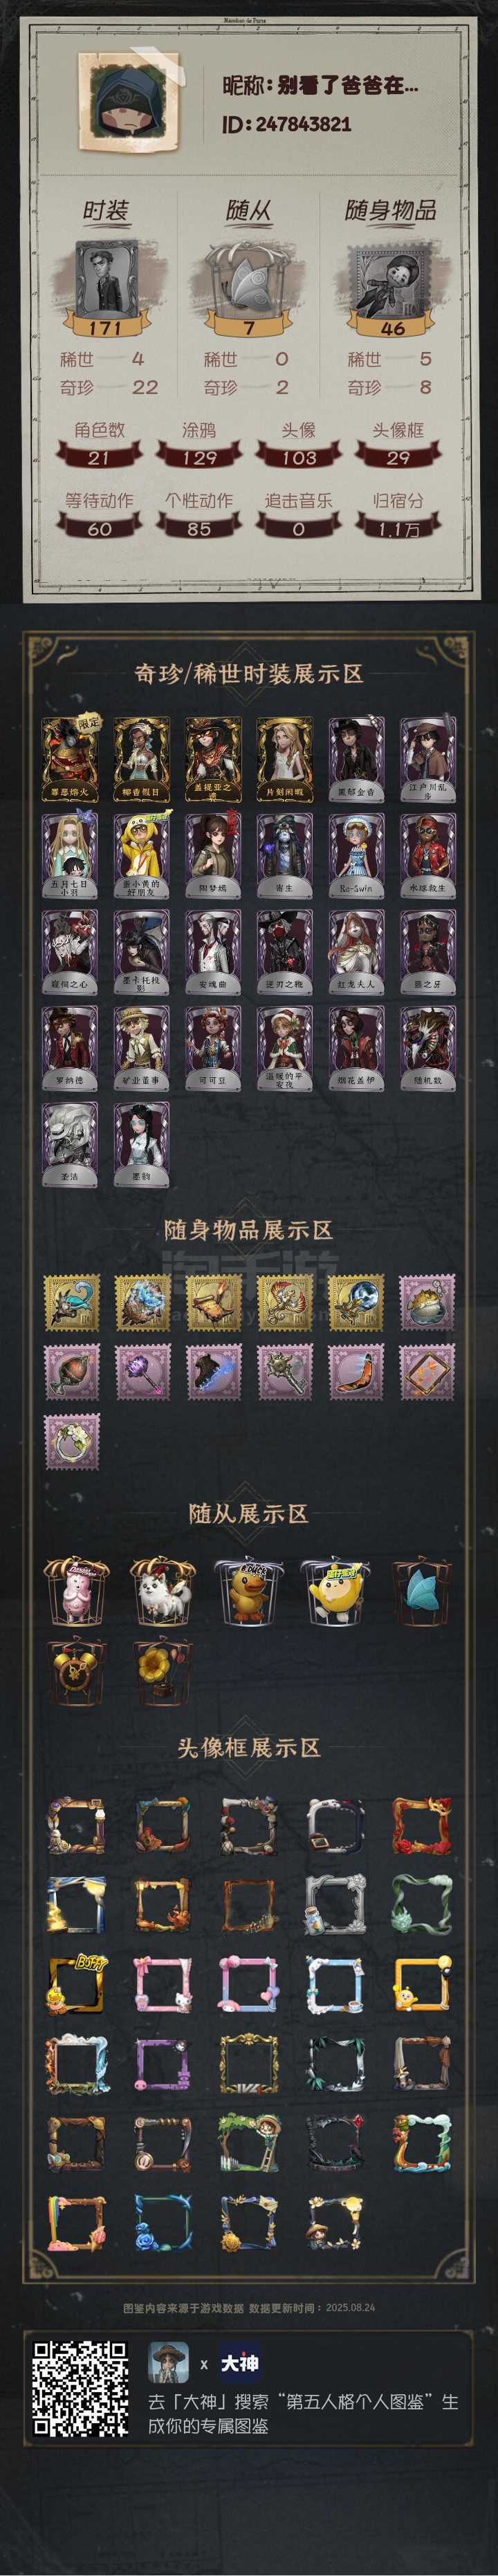Image resolution: width=498 pixels, height=2576 pixels.
Task: Open the 随从 pet count badge
Action: [249, 328]
